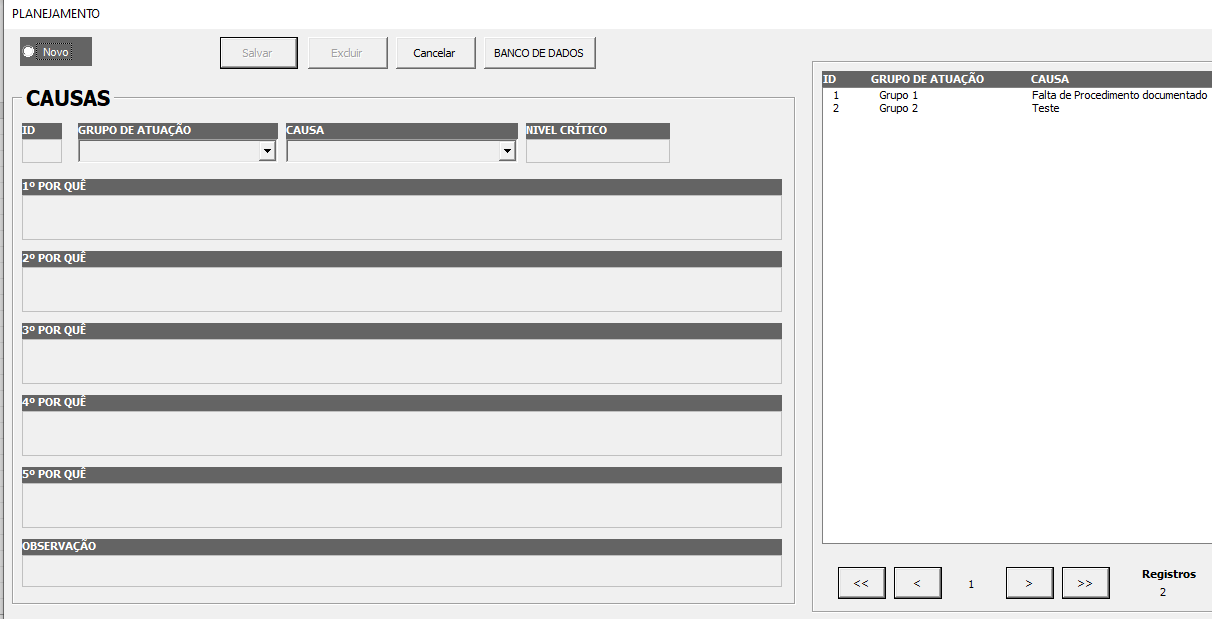Go to last page with >> button
This screenshot has height=619, width=1212.
[x=1086, y=583]
